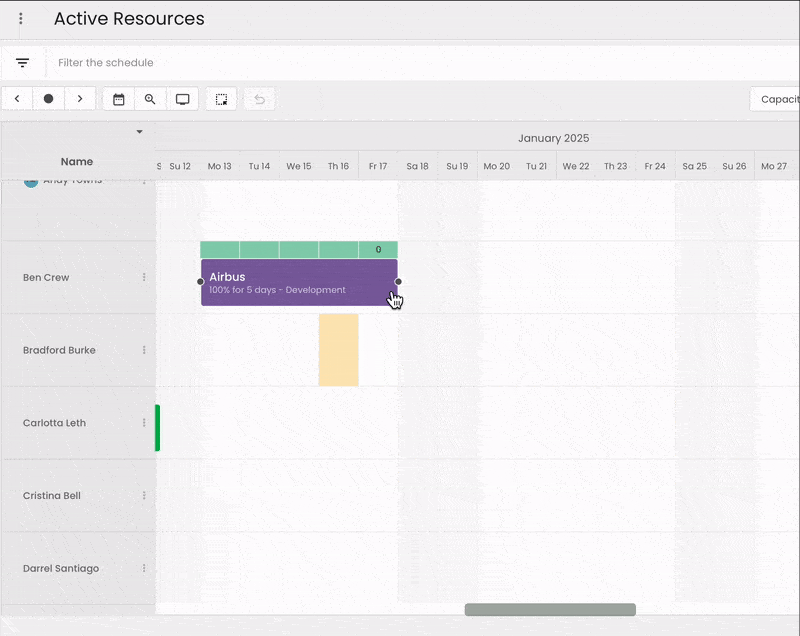The height and width of the screenshot is (636, 800).
Task: Select the Bradford Burke resource name
Action: pyautogui.click(x=59, y=350)
